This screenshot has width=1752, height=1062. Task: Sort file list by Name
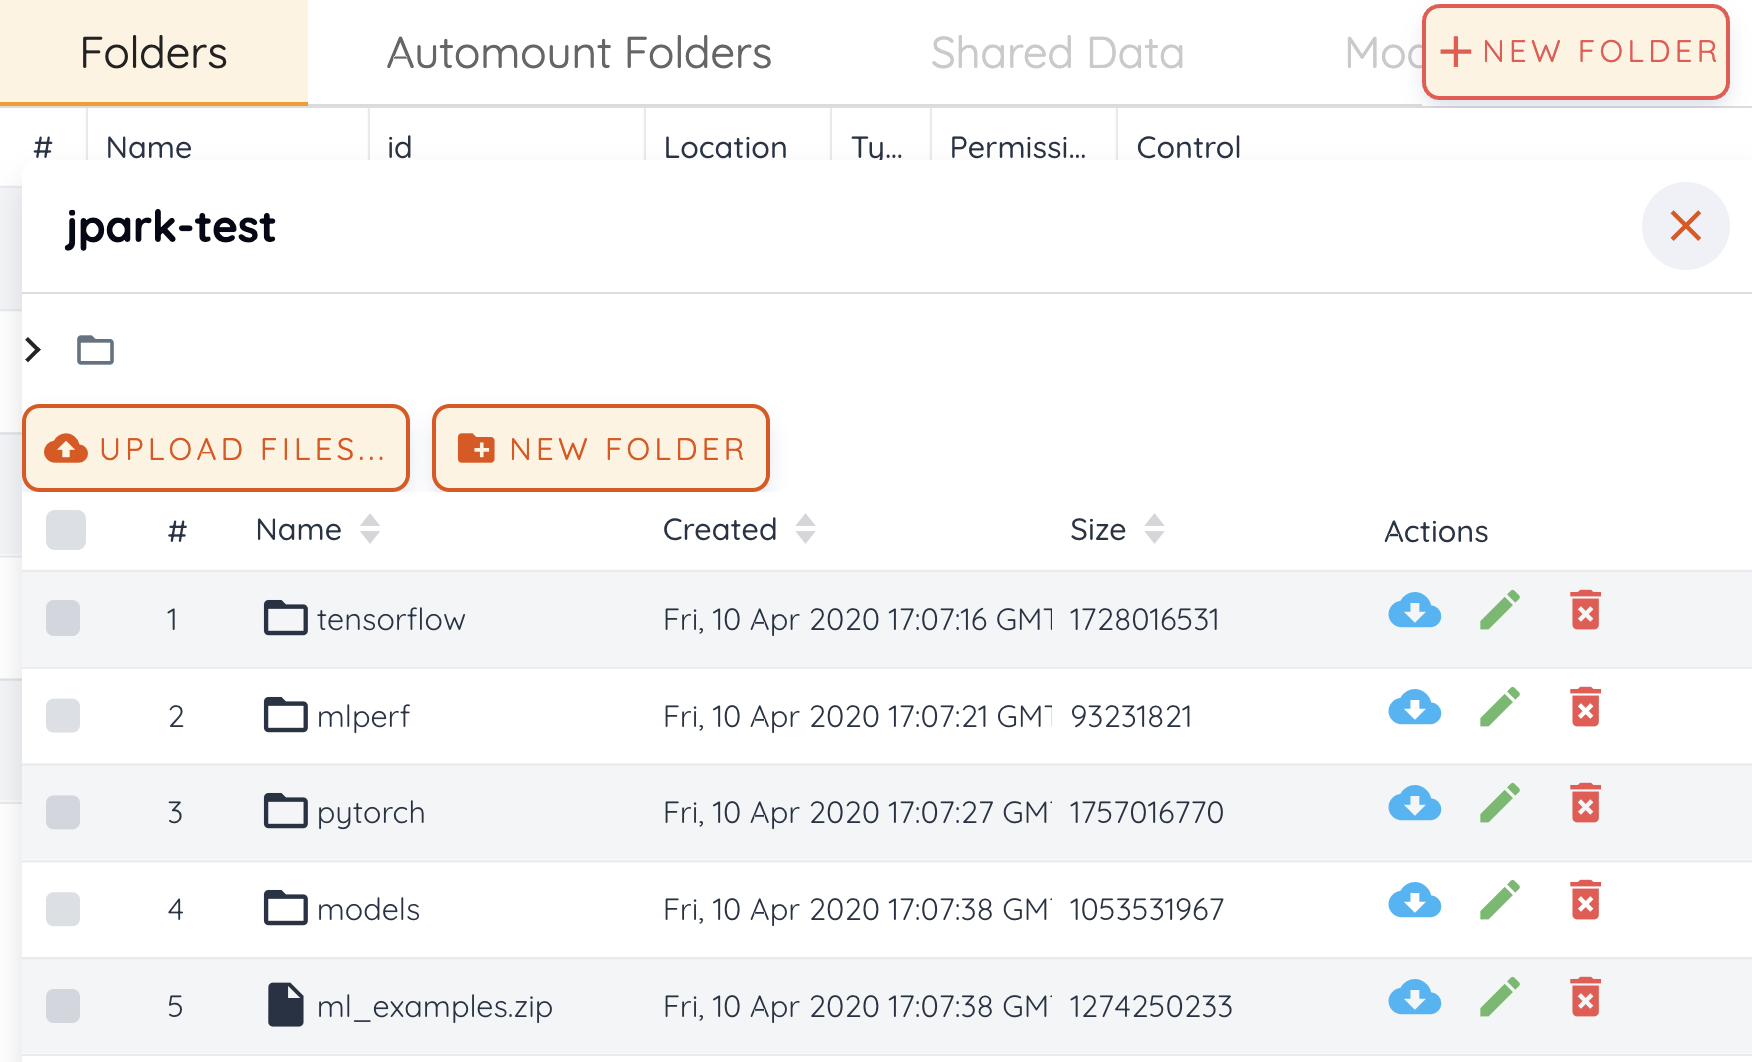pos(370,529)
